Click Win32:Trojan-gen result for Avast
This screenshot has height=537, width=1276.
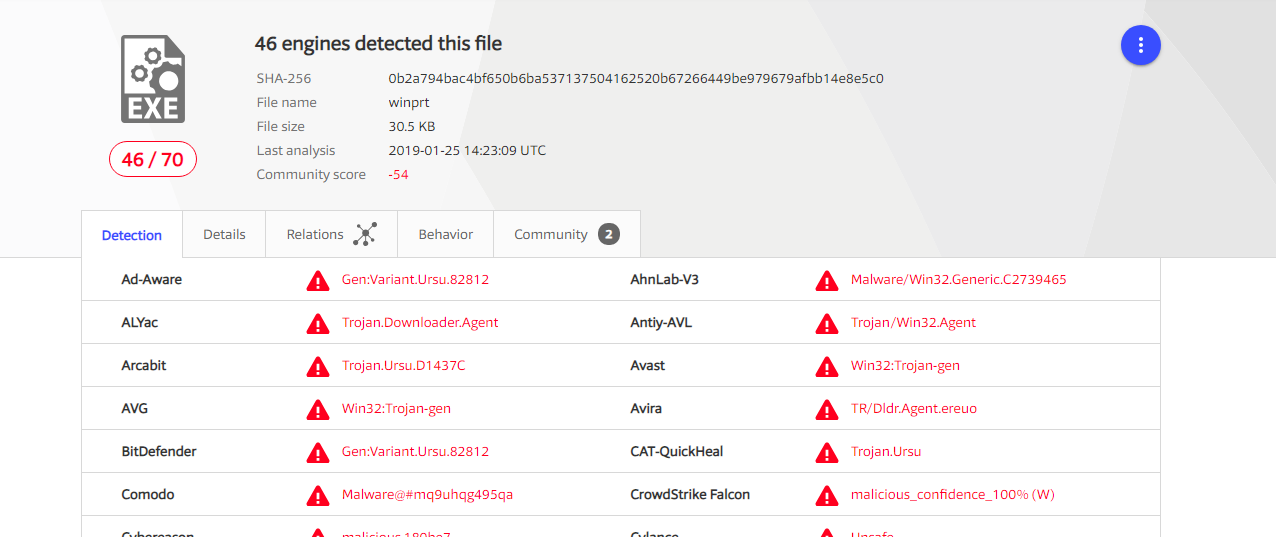click(x=905, y=366)
